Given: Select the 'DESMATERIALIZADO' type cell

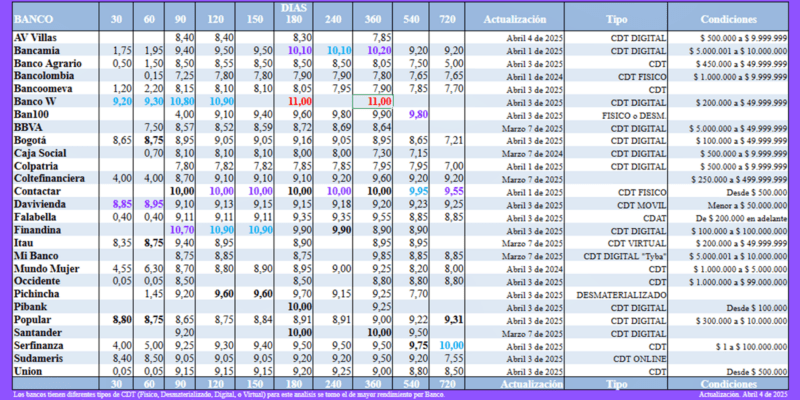Looking at the screenshot, I should click(621, 295).
